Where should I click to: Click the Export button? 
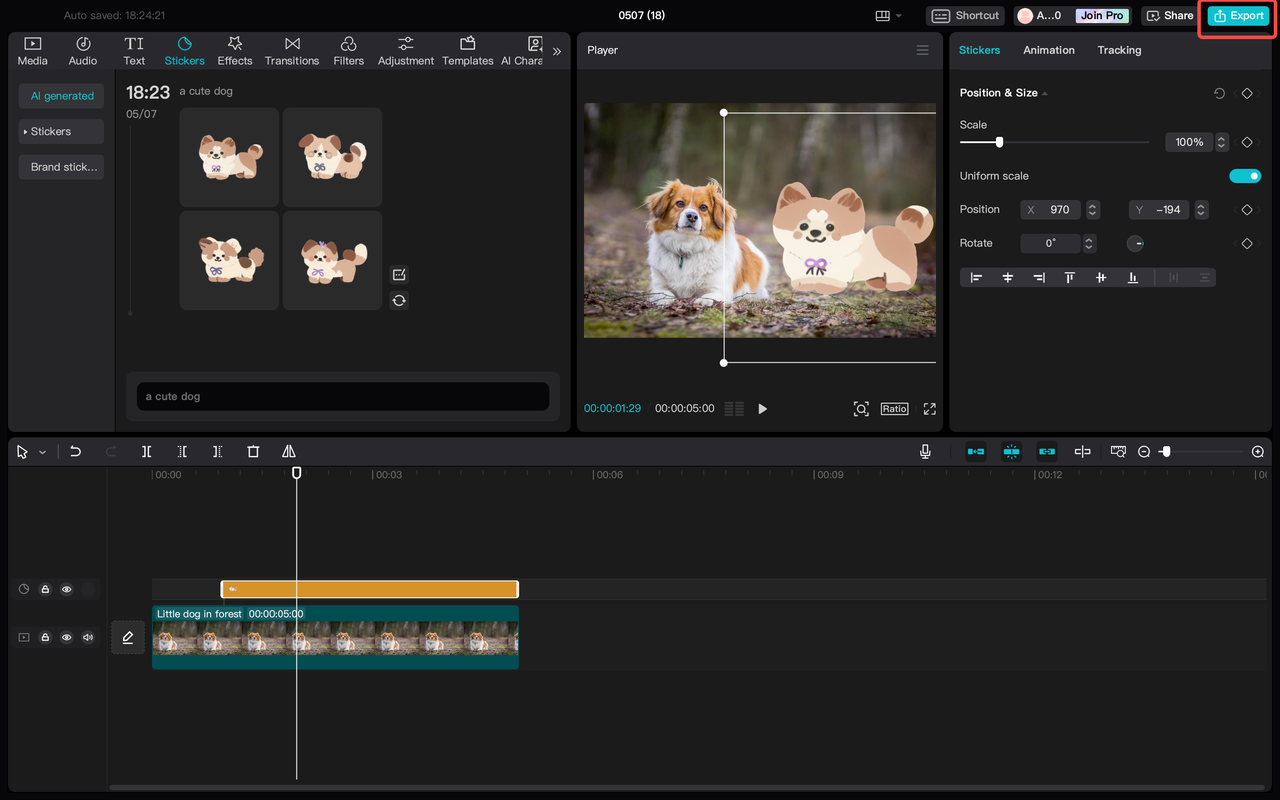1237,15
